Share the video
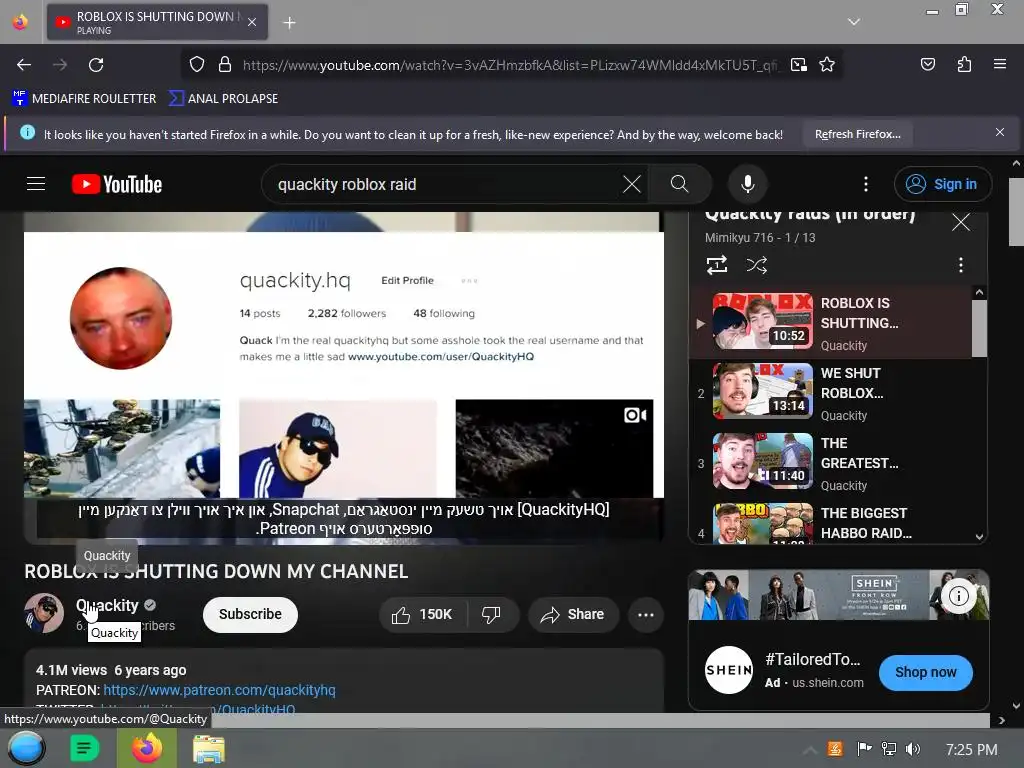 [x=573, y=615]
